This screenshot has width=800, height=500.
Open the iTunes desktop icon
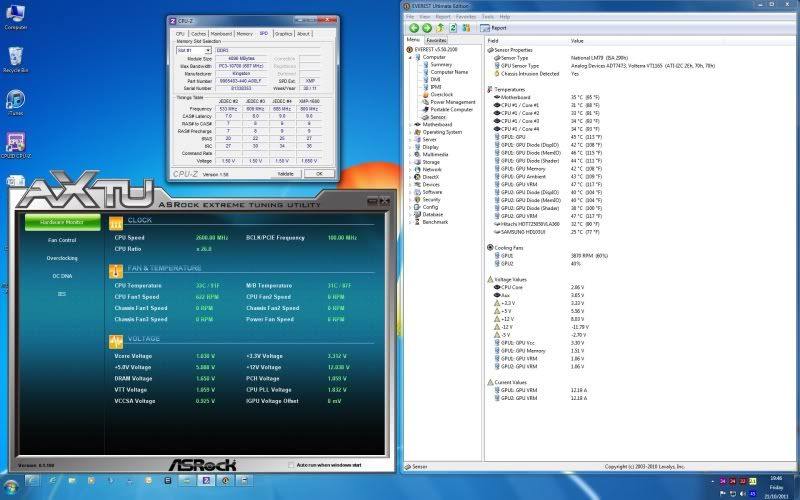click(15, 103)
